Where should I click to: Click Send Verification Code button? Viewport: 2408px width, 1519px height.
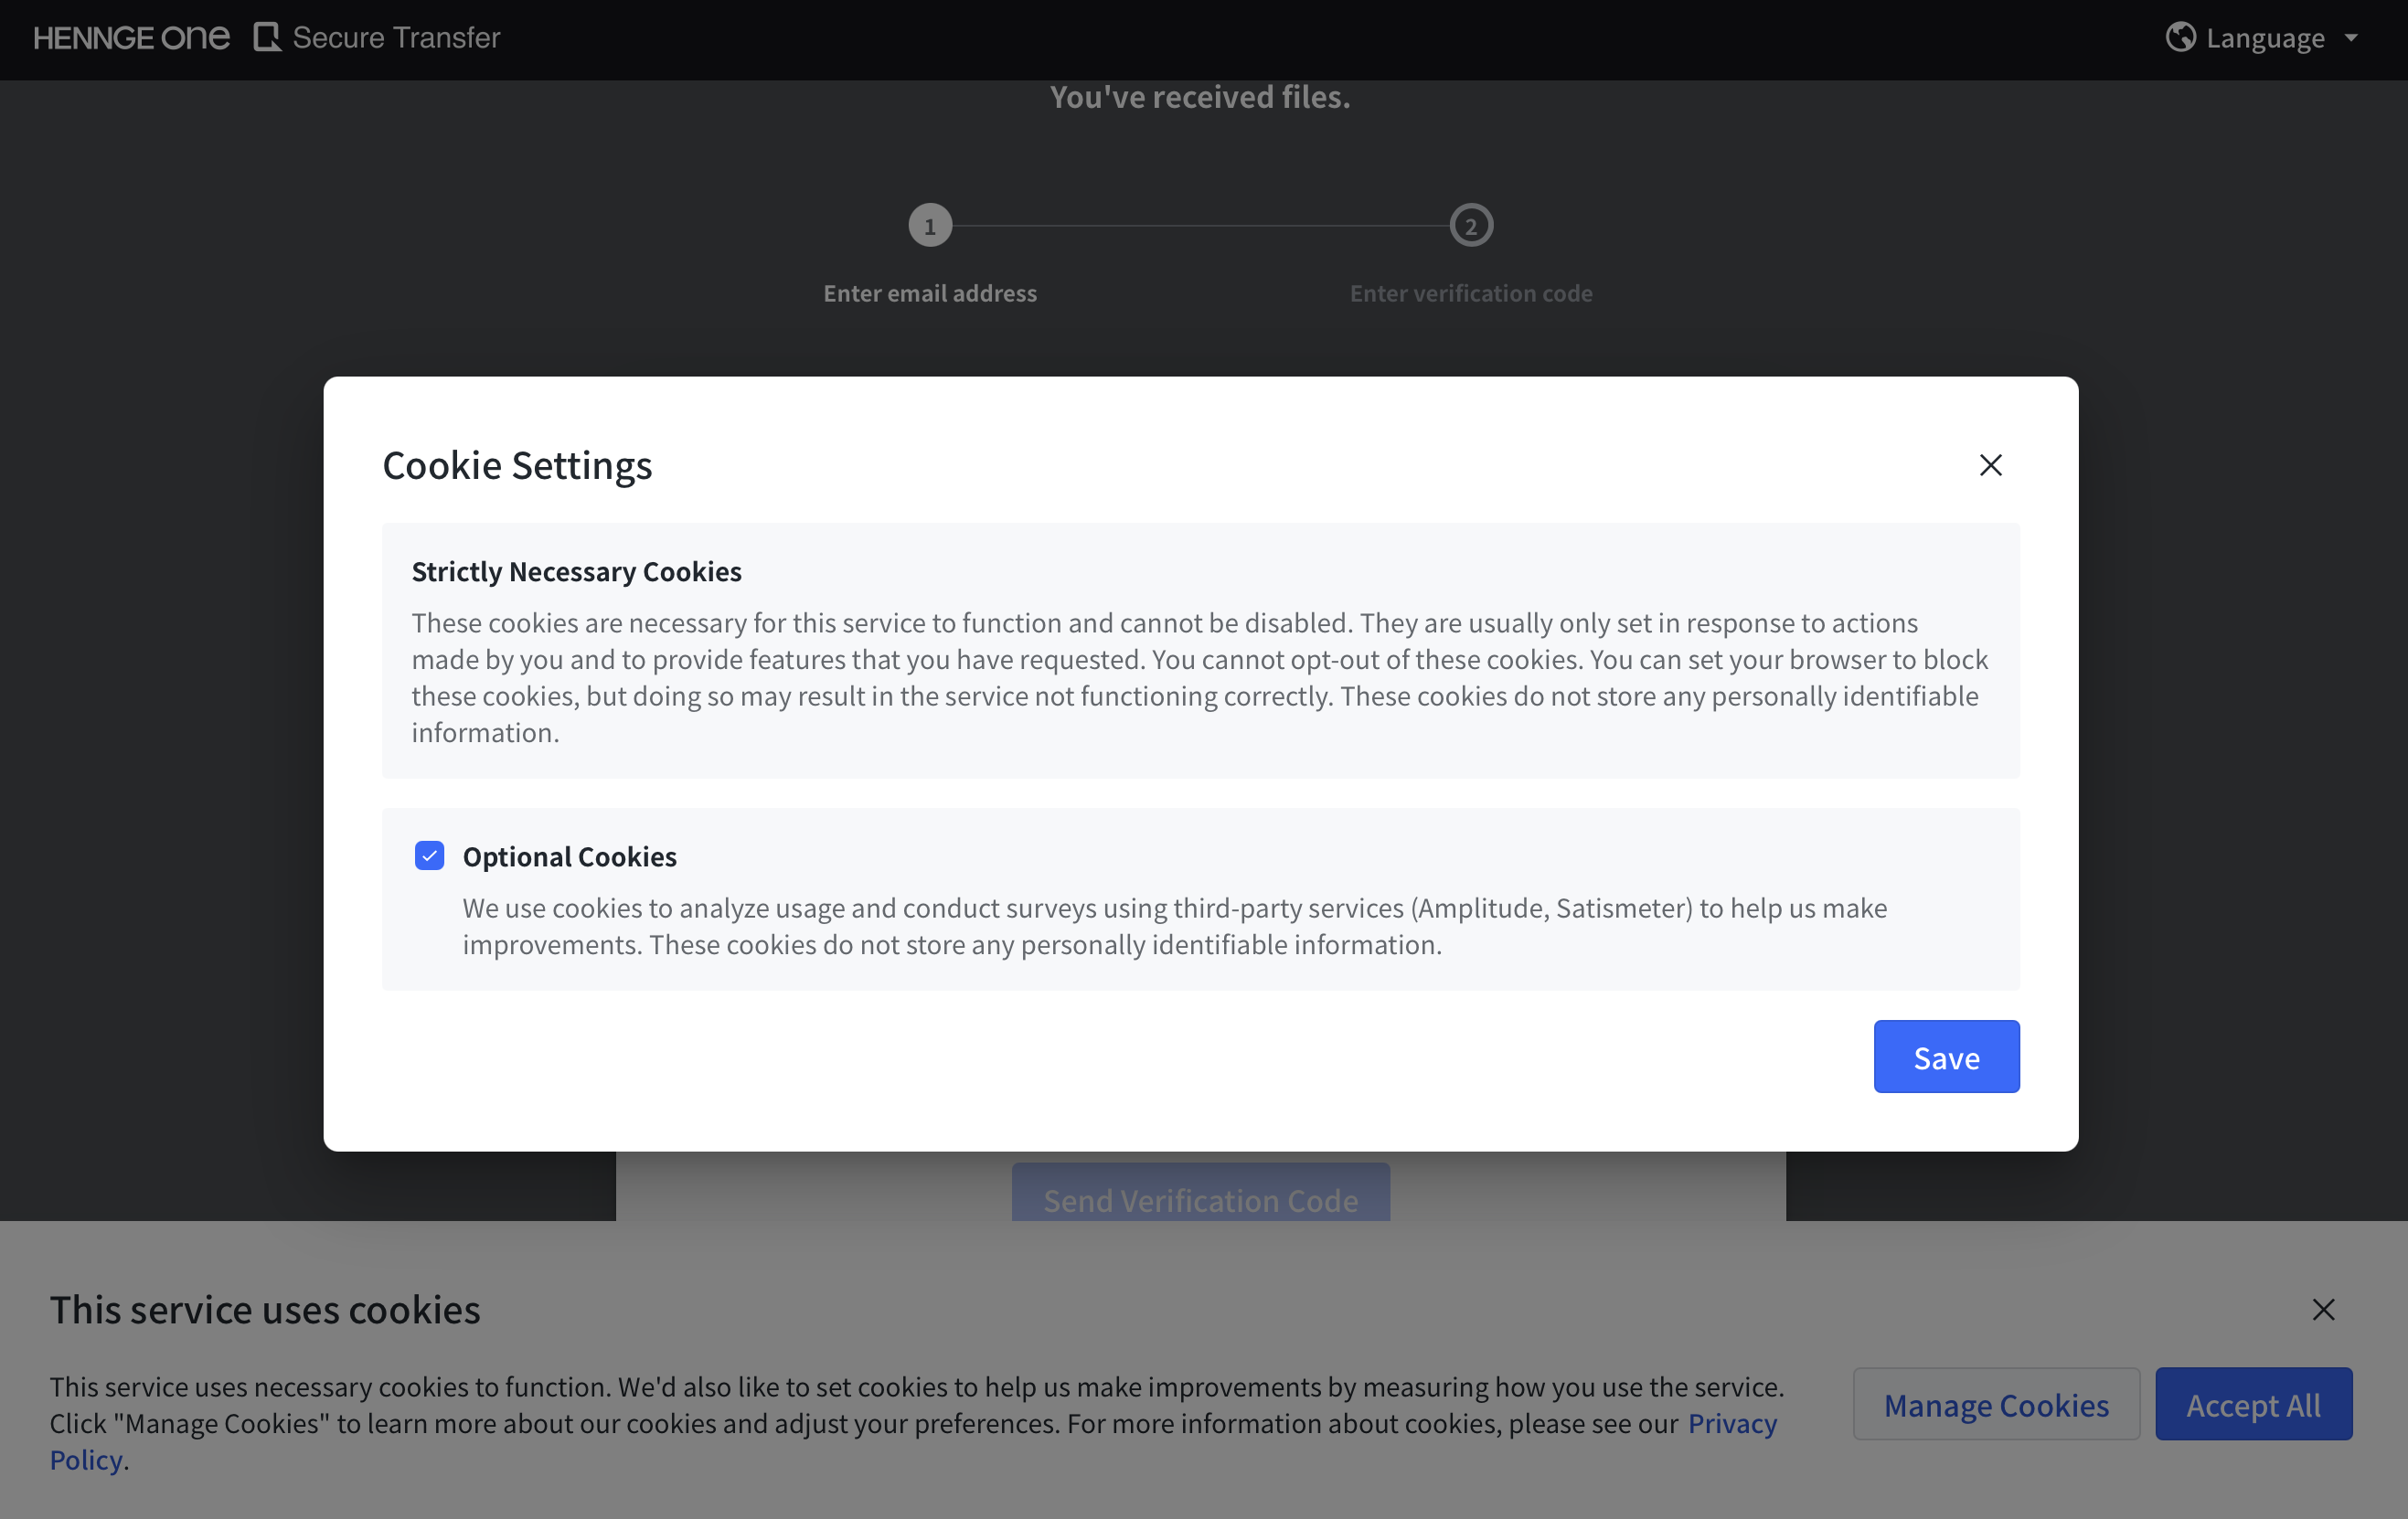point(1200,1192)
